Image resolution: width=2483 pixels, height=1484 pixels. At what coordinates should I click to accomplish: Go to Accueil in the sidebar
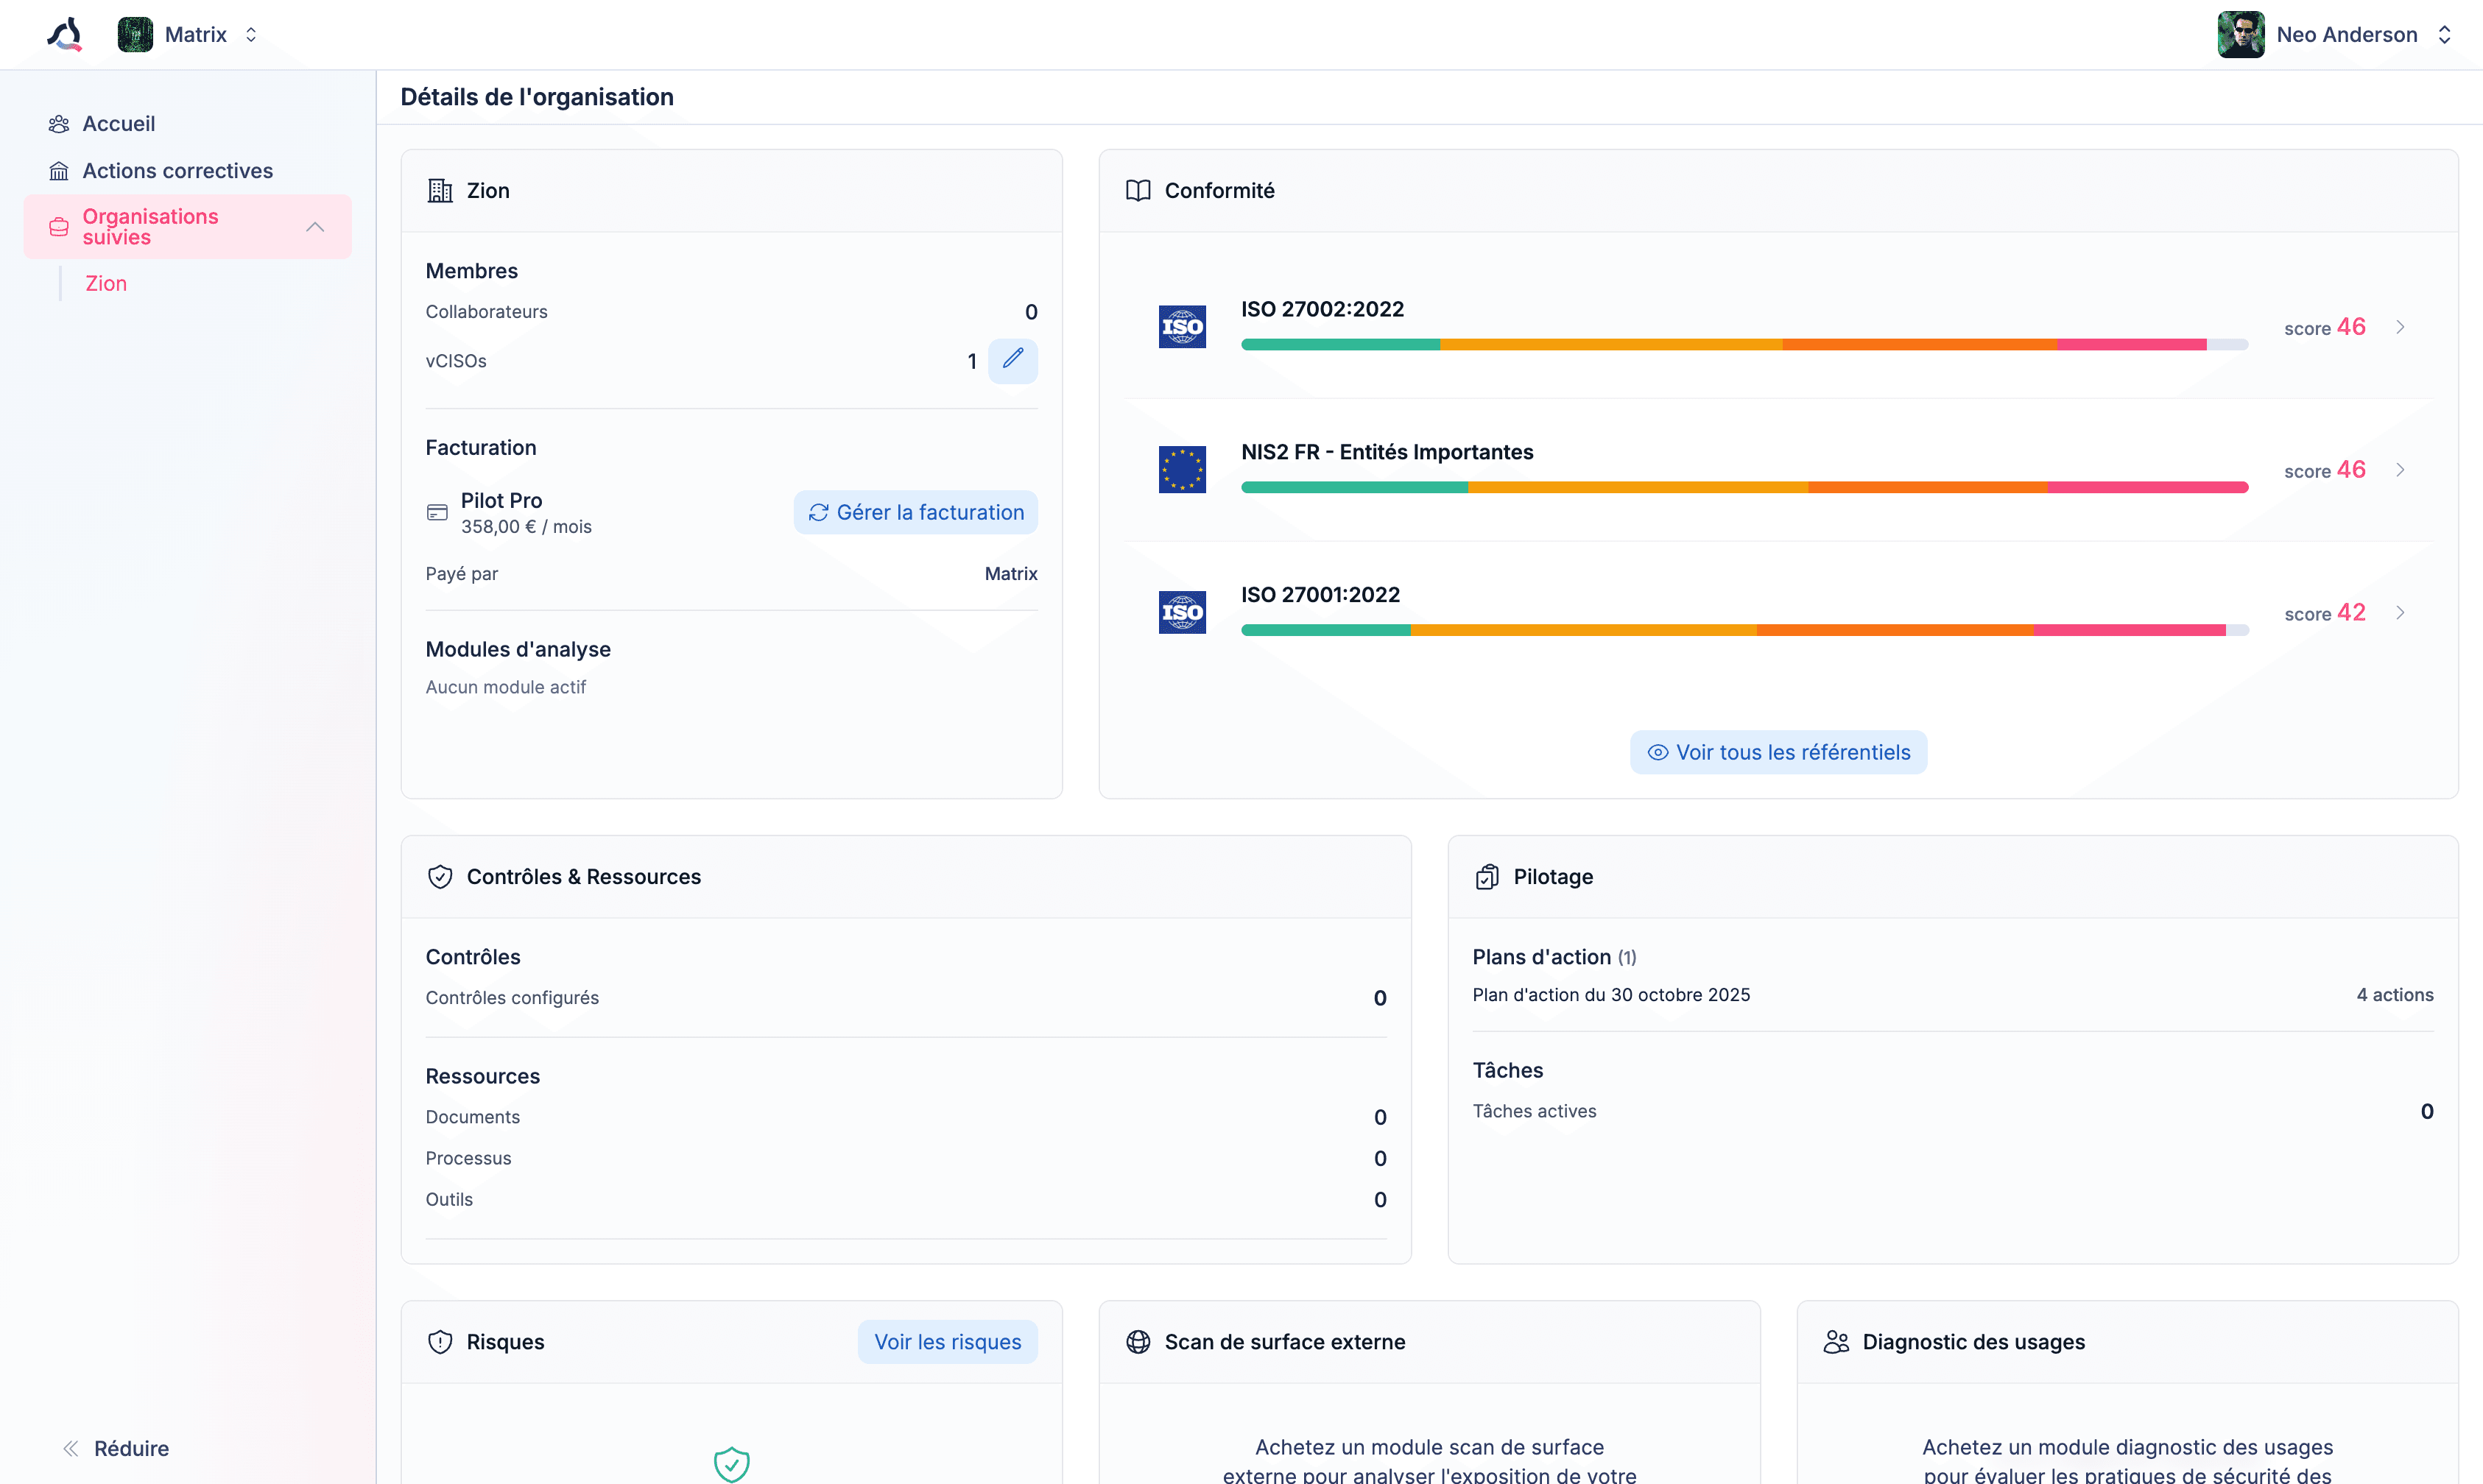coord(118,124)
